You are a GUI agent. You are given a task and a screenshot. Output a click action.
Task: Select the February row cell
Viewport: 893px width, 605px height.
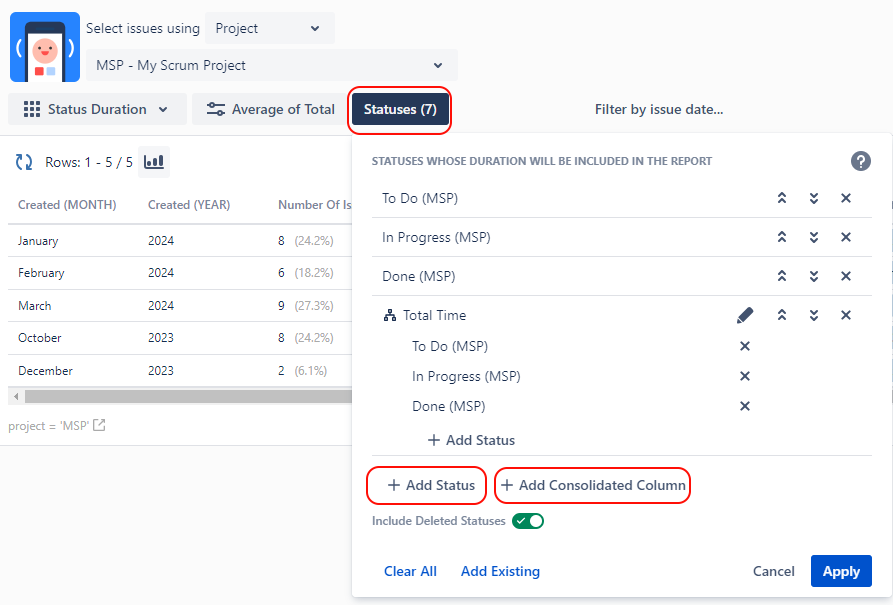coord(41,273)
